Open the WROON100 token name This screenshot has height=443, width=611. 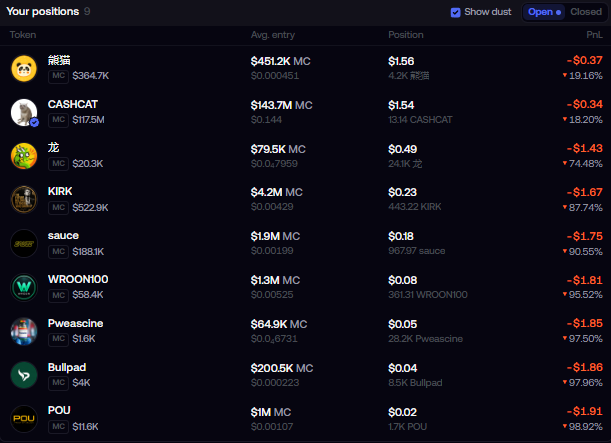[78, 279]
